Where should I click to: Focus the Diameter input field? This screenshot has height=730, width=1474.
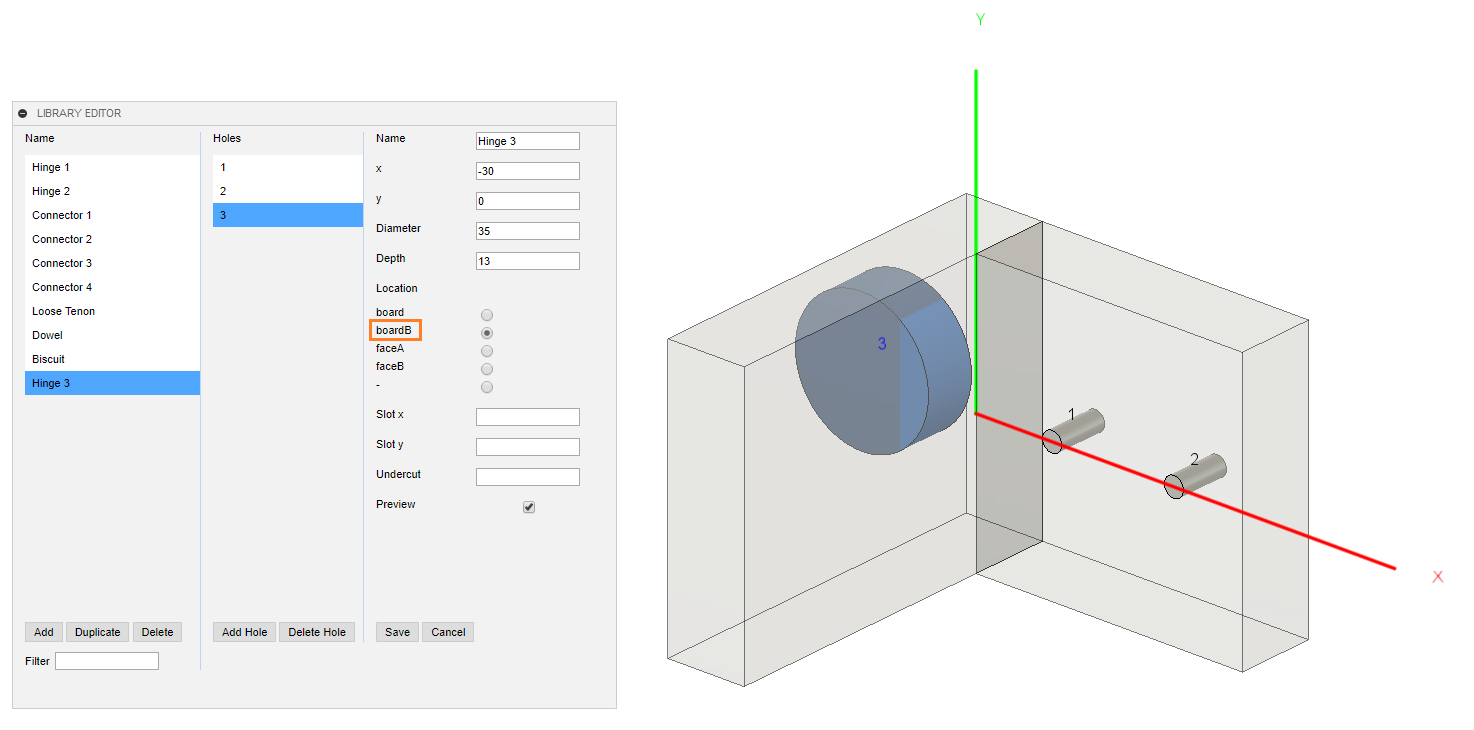(528, 231)
